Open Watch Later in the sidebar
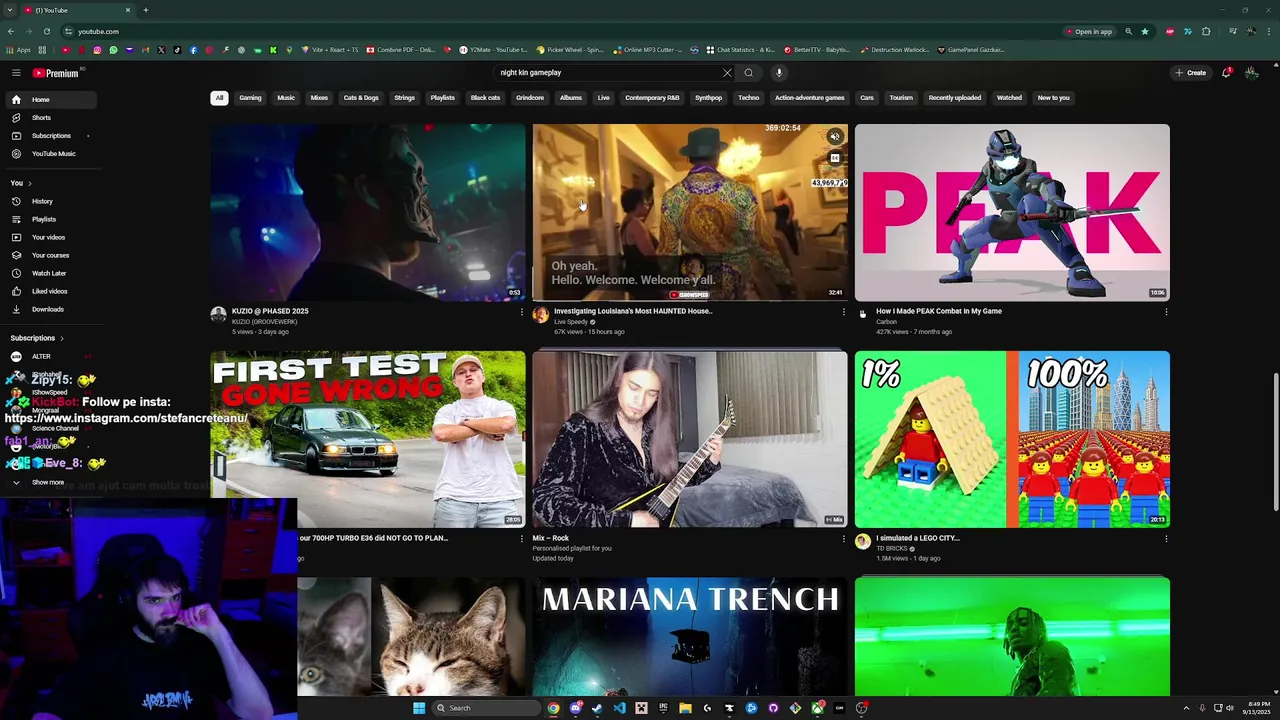1280x720 pixels. click(x=50, y=273)
